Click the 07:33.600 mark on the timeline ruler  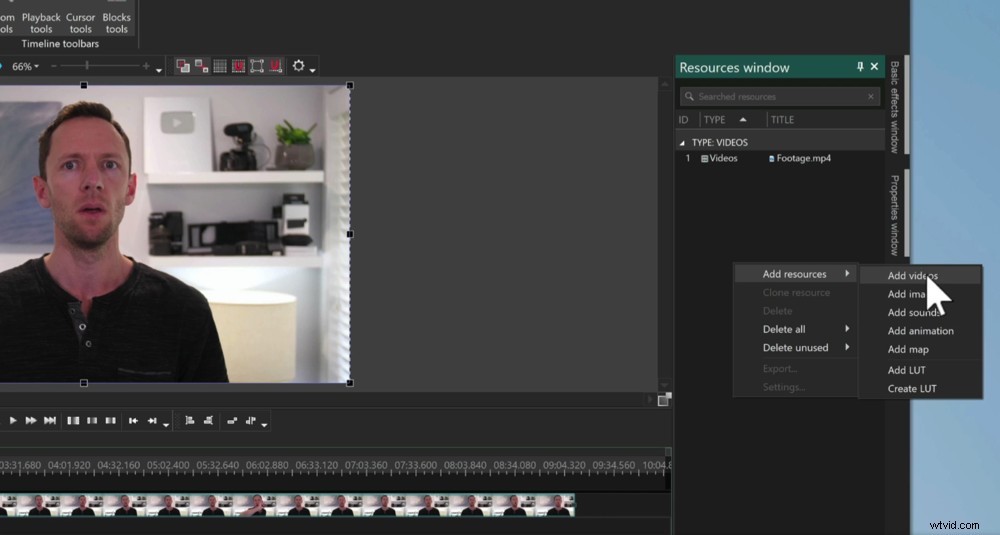[416, 465]
